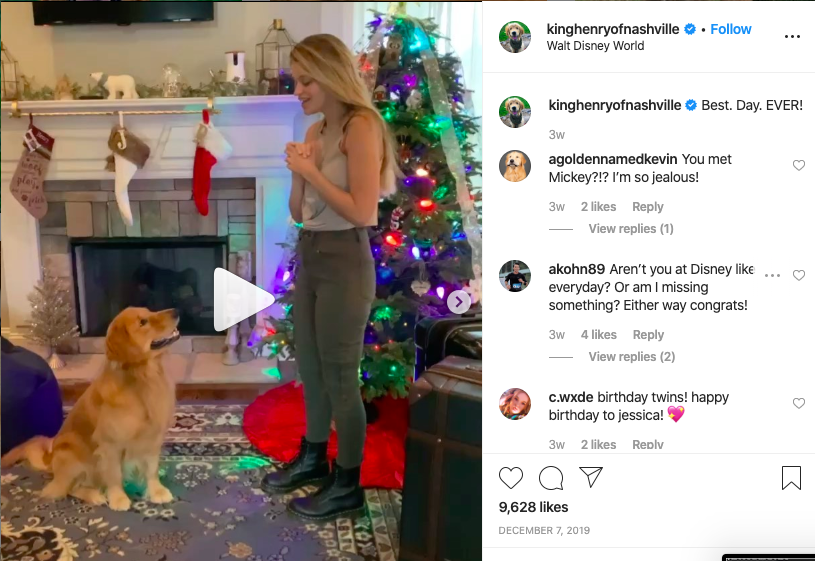This screenshot has height=561, width=815.
Task: Open the post options three-dot menu
Action: 792,36
